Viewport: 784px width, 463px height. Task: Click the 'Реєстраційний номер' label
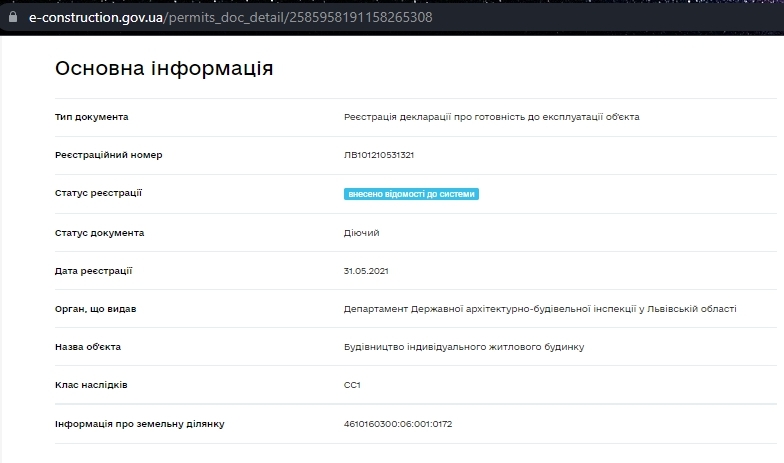click(108, 155)
